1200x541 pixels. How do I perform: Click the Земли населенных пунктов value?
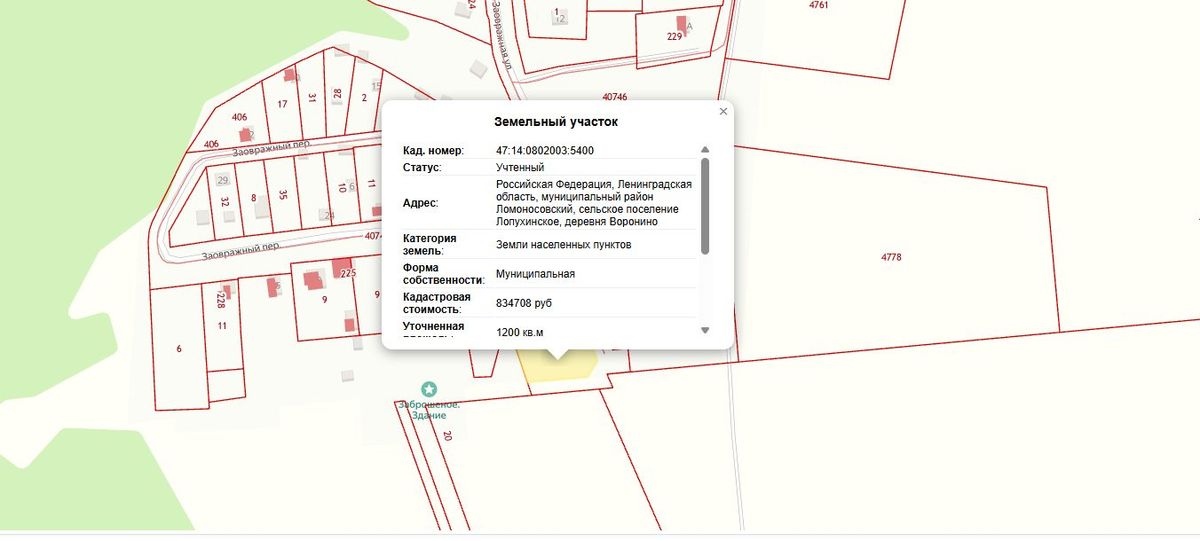coord(563,244)
